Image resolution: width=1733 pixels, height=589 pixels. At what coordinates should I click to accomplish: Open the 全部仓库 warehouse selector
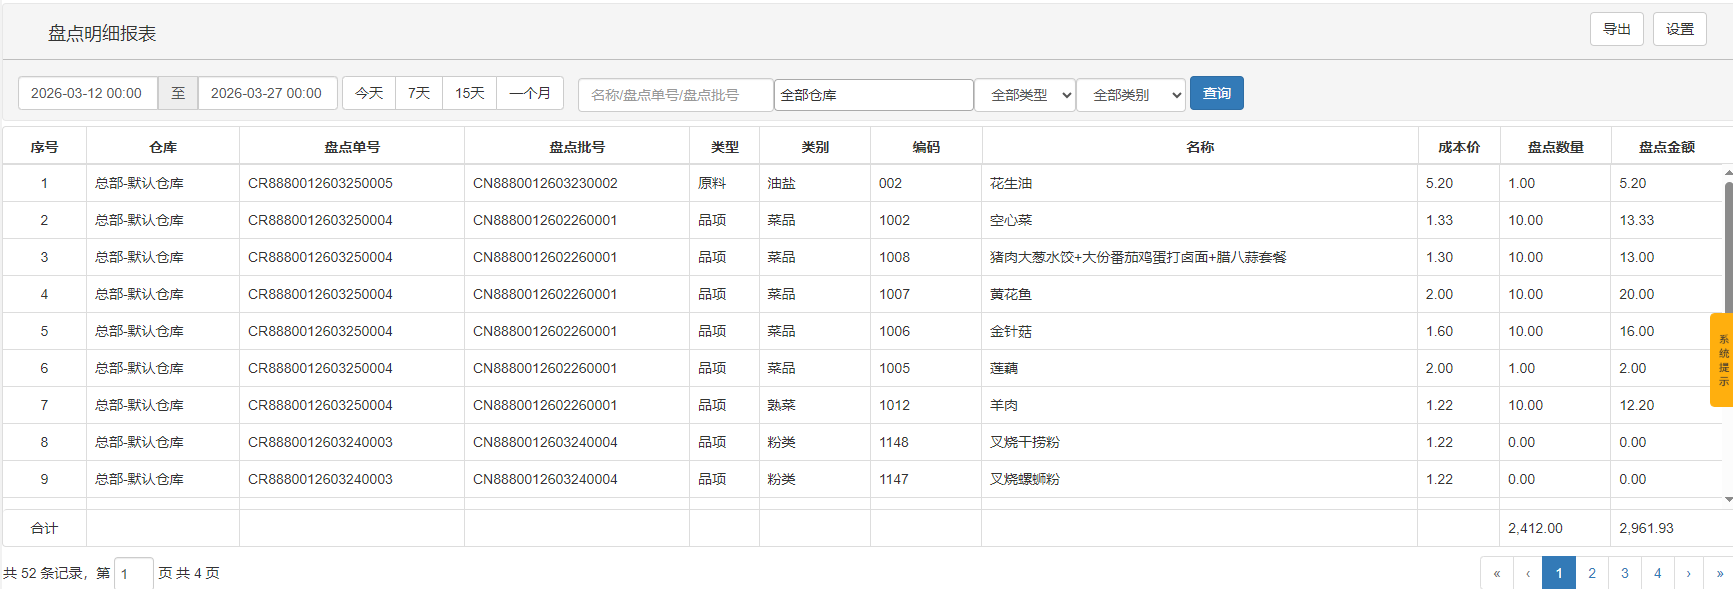tap(873, 95)
